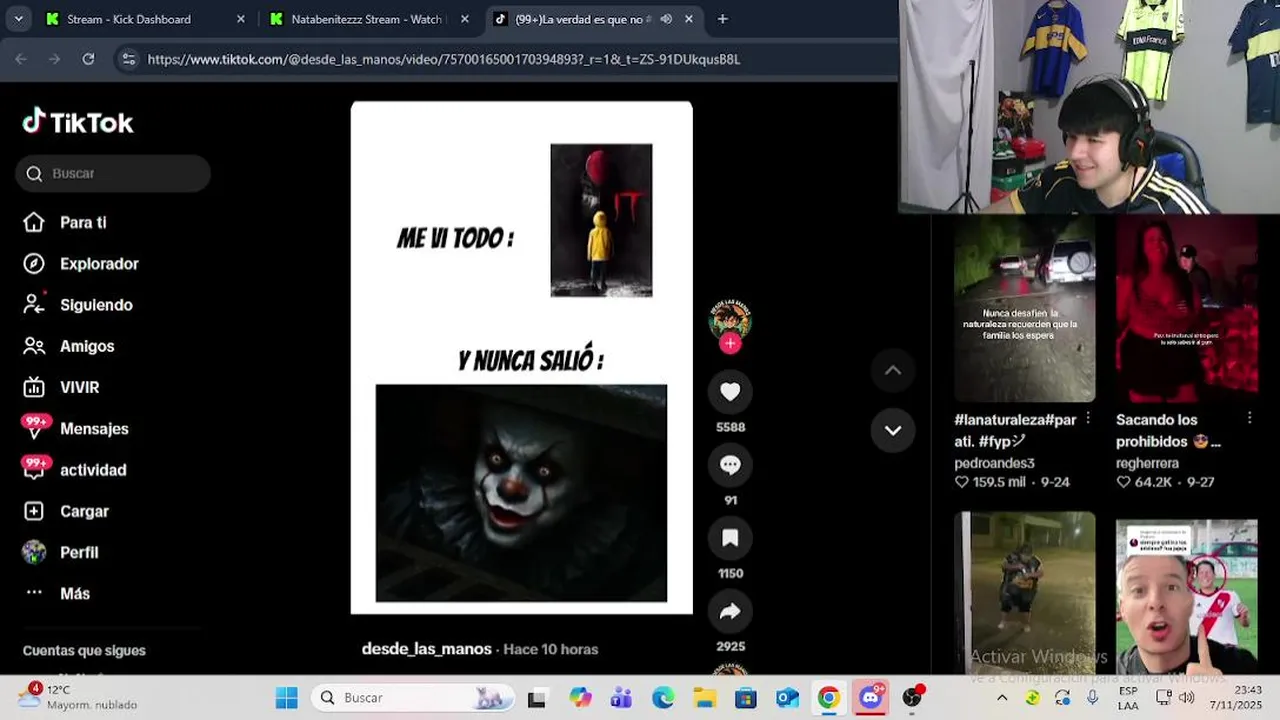Open Copilot from taskbar
The width and height of the screenshot is (1280, 720).
[580, 697]
